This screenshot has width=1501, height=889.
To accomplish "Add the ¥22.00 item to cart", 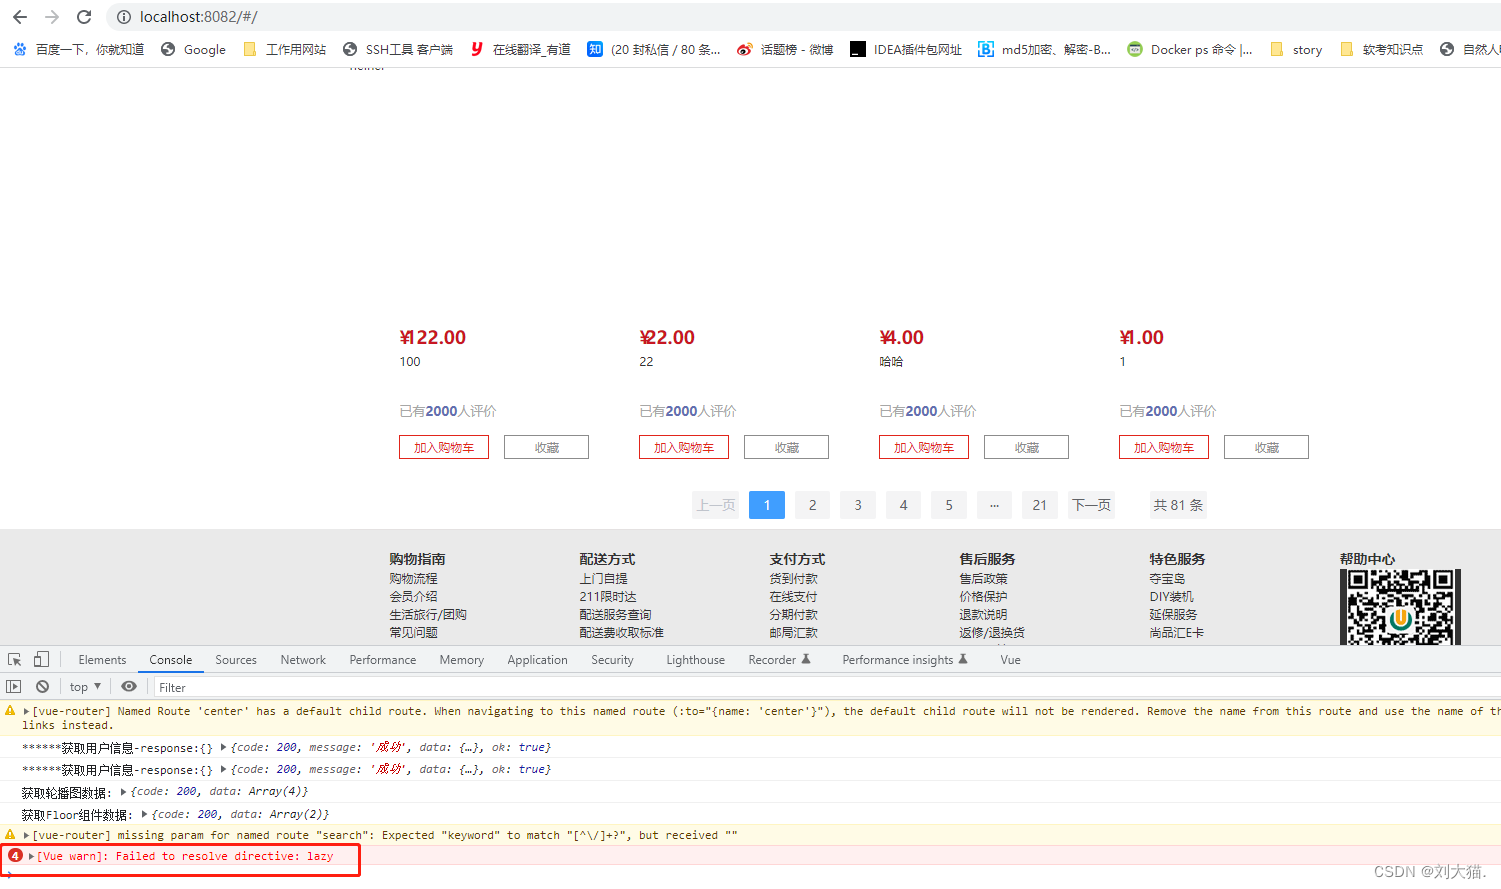I will [x=684, y=447].
